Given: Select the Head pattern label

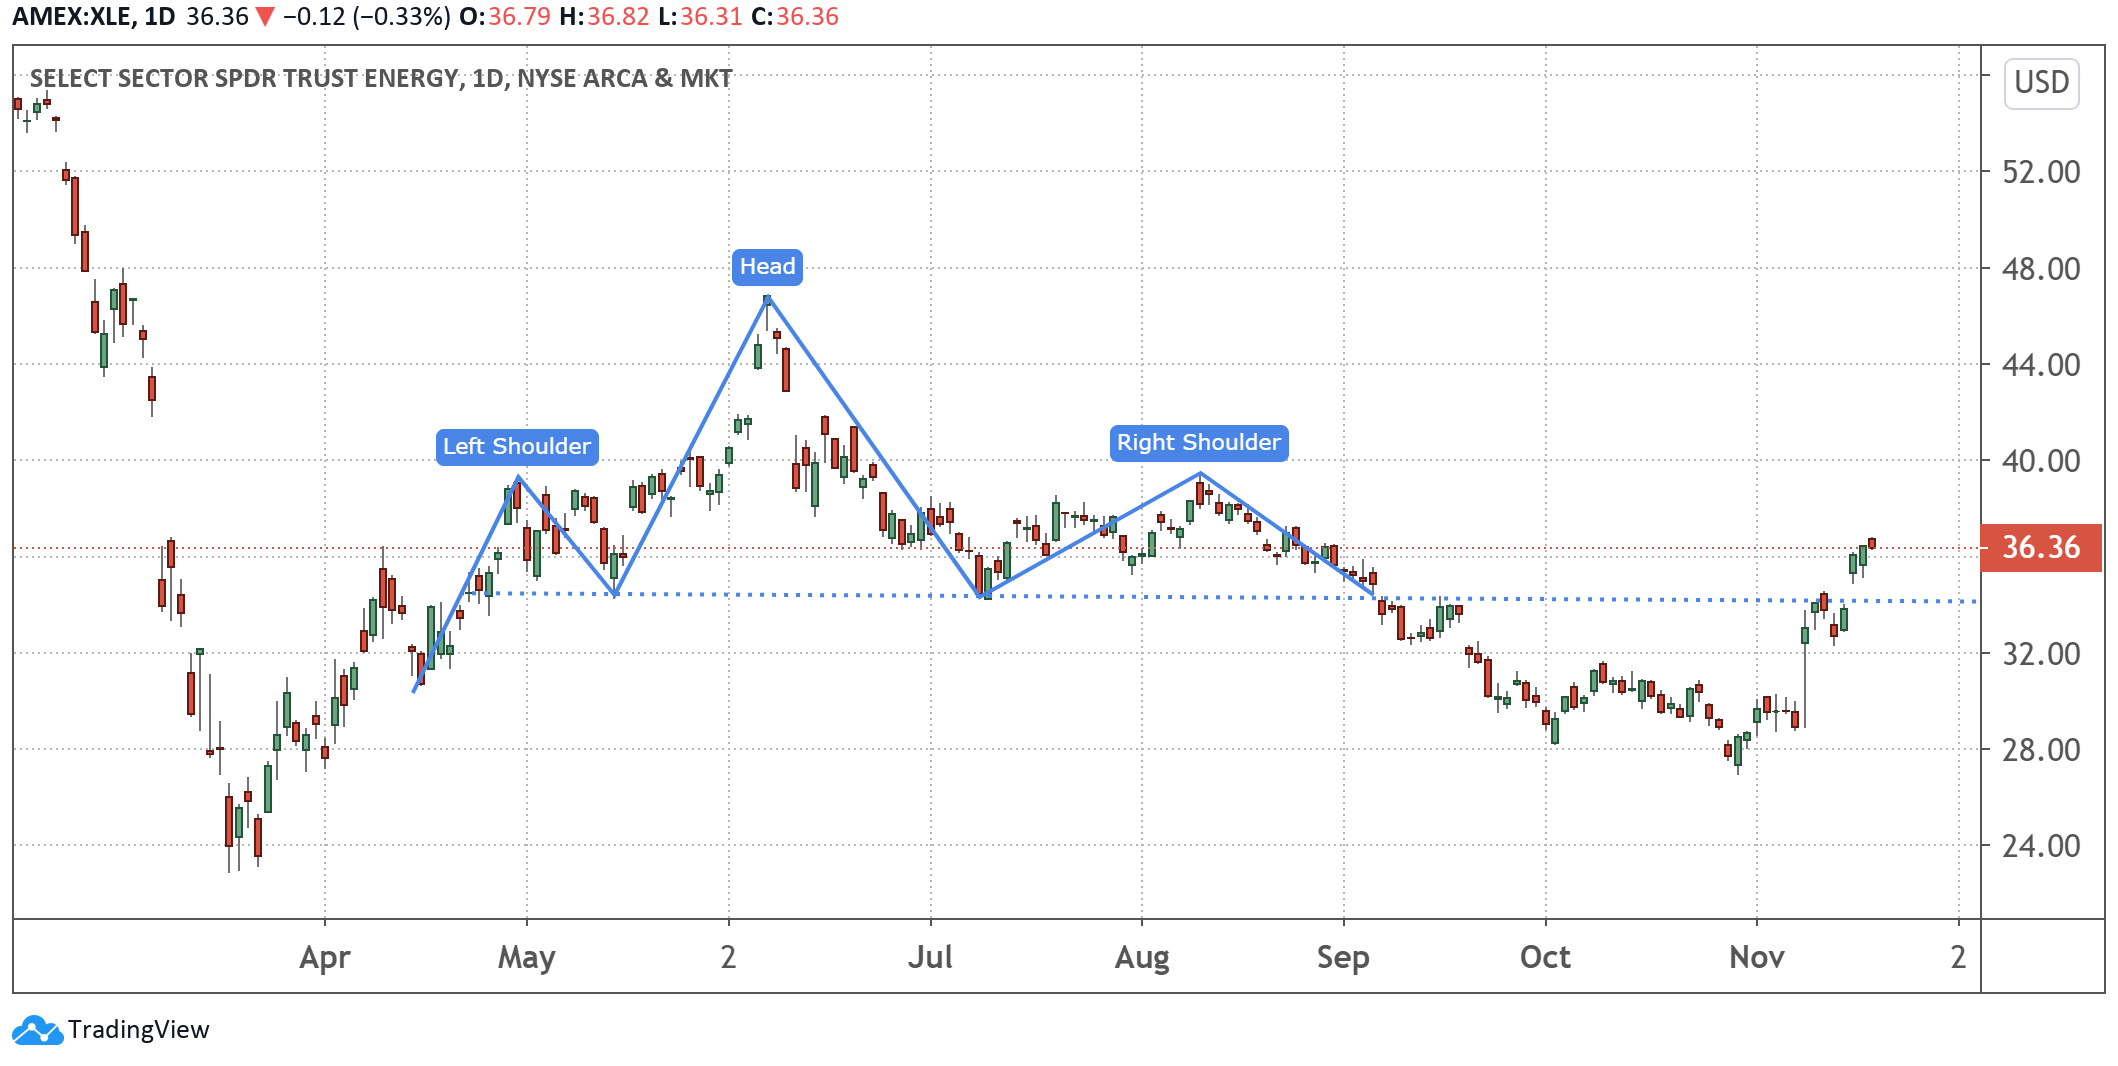Looking at the screenshot, I should tap(767, 267).
